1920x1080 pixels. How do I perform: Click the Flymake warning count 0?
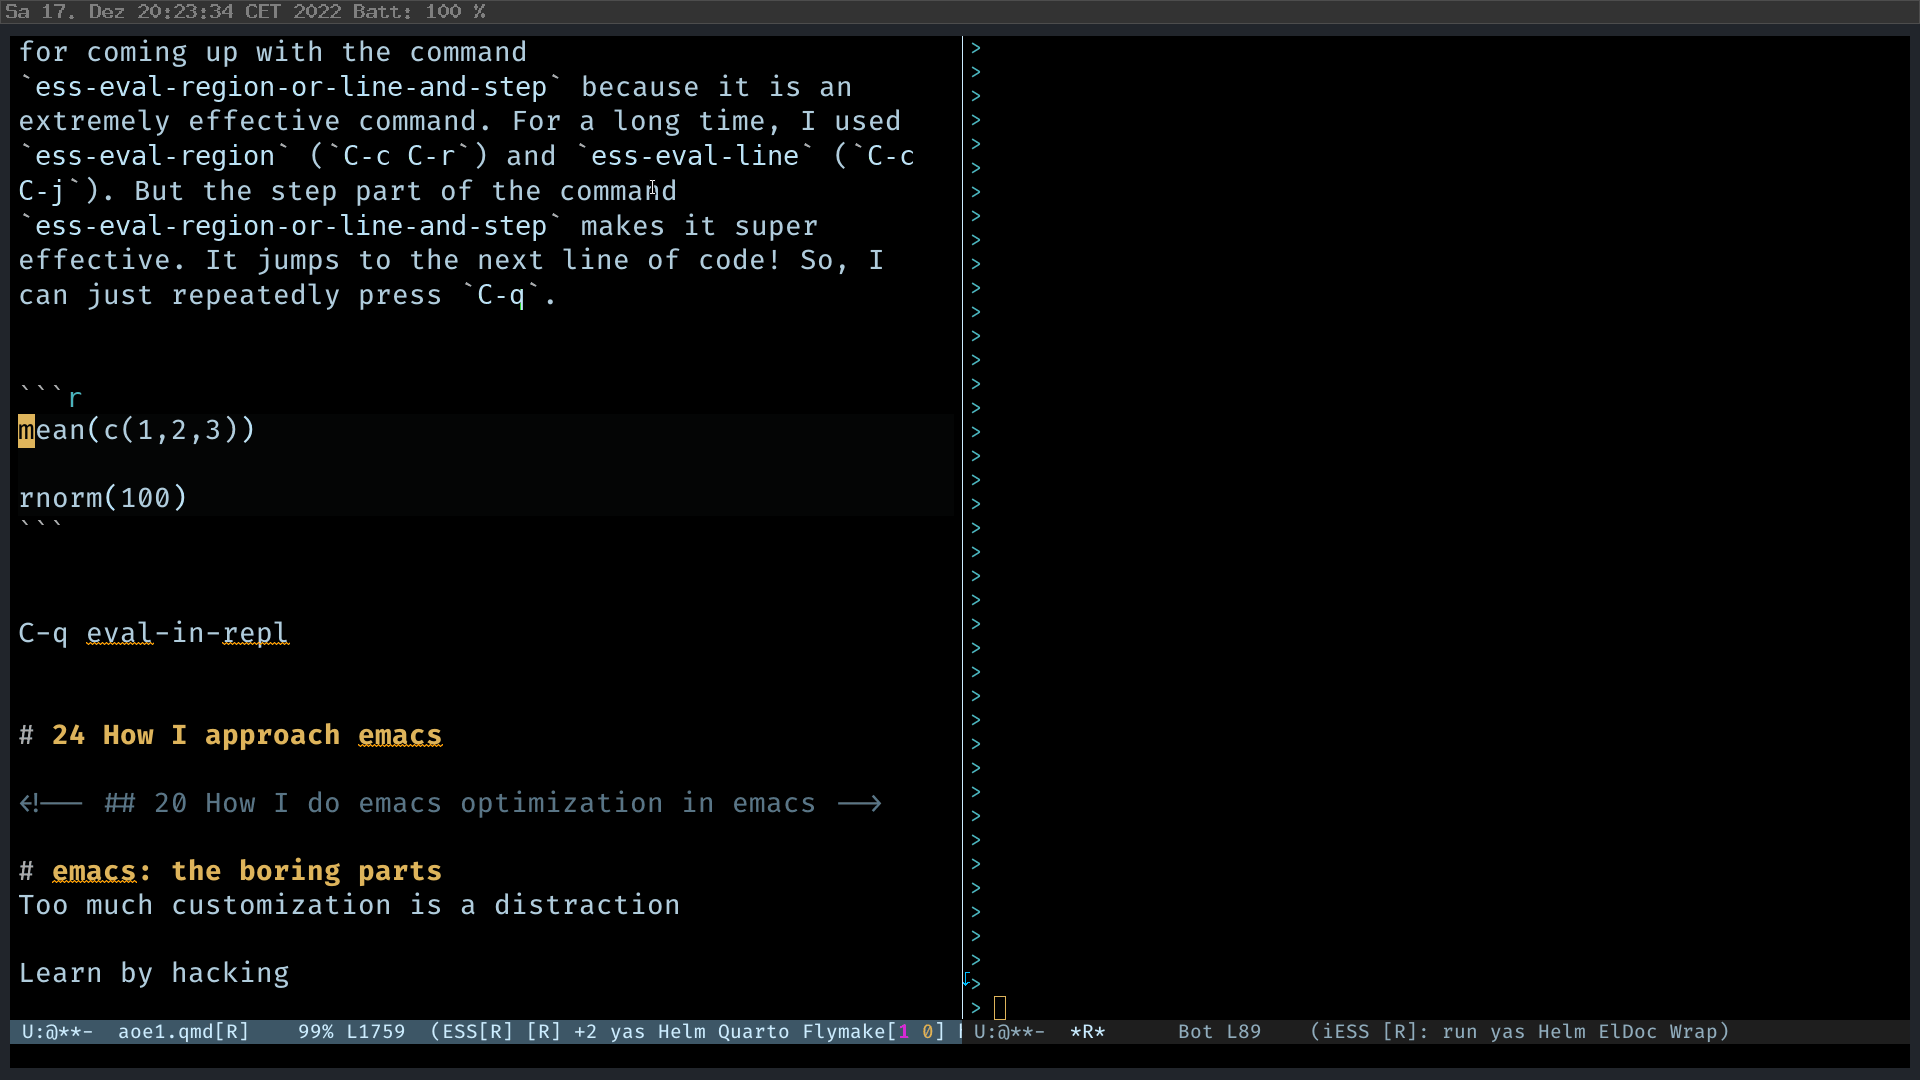[x=928, y=1031]
